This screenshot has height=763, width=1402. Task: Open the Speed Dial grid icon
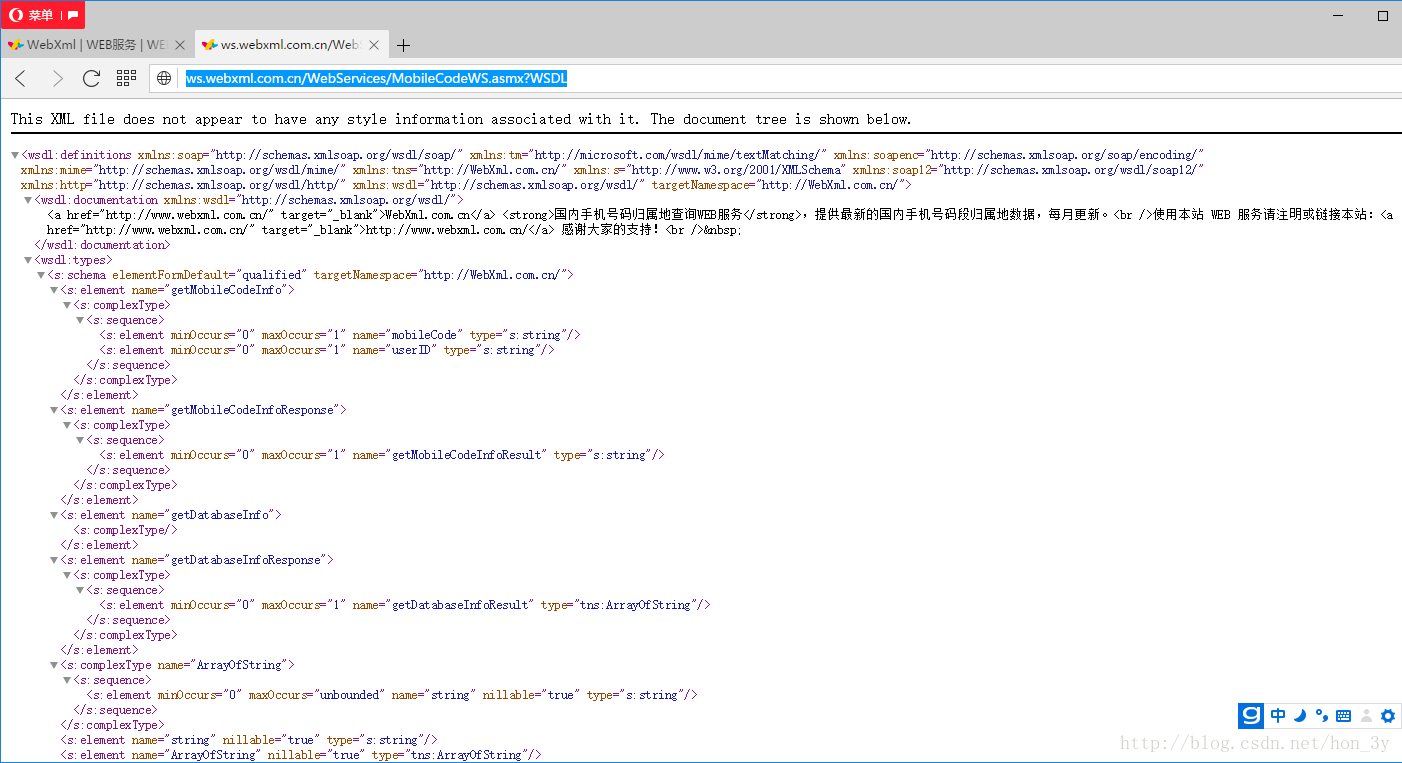pyautogui.click(x=126, y=78)
